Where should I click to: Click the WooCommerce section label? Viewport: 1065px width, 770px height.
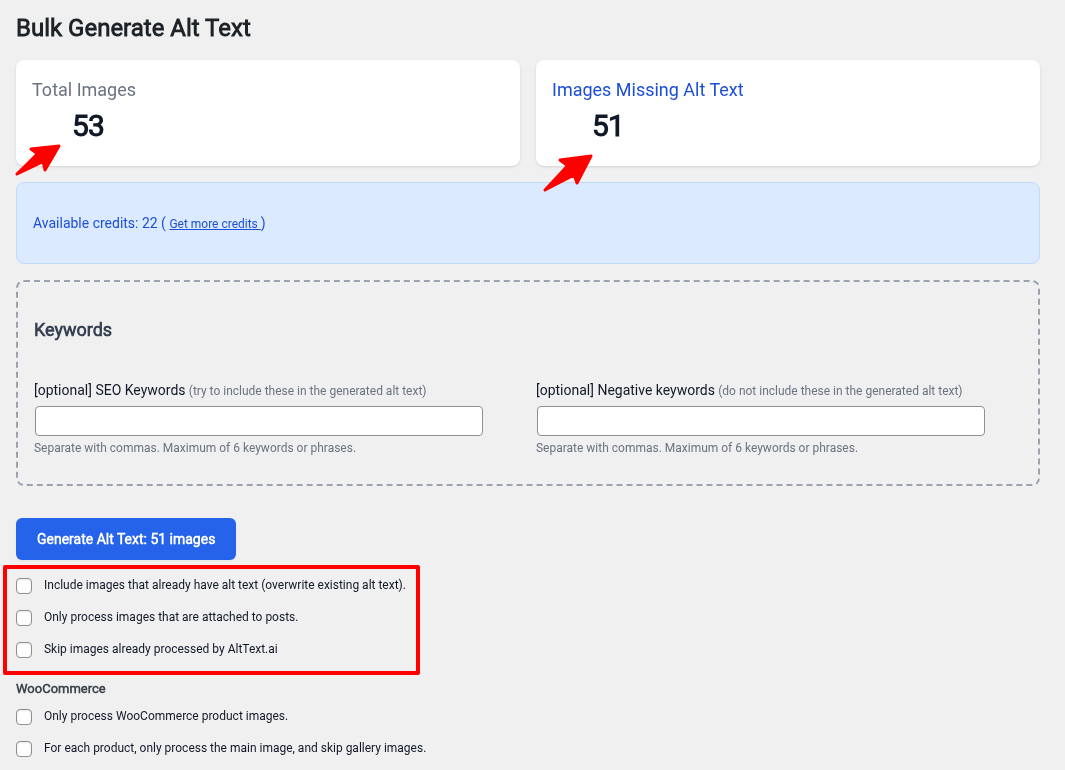(60, 688)
